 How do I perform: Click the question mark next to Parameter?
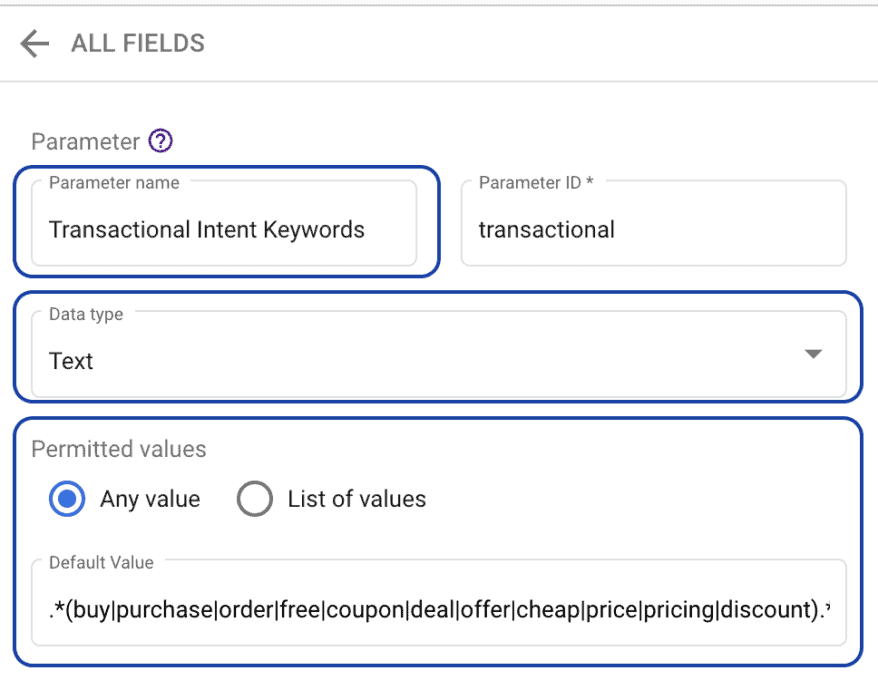point(161,141)
